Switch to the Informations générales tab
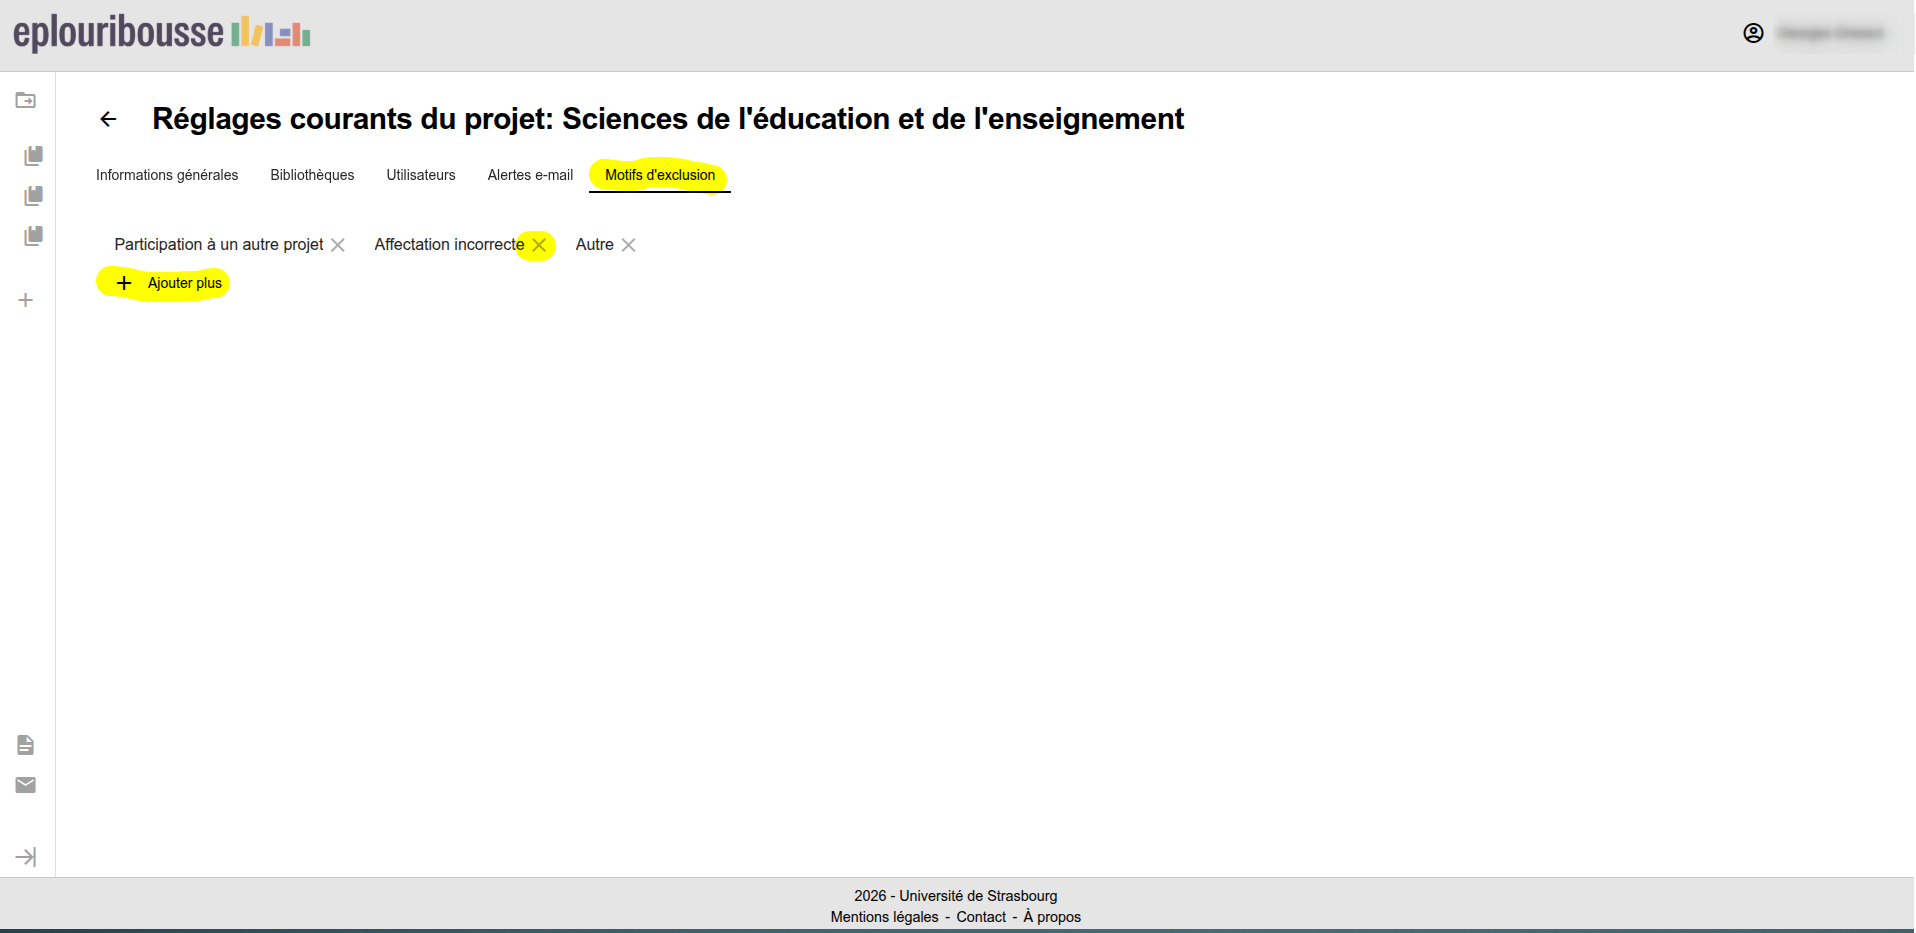The width and height of the screenshot is (1916, 933). 167,175
